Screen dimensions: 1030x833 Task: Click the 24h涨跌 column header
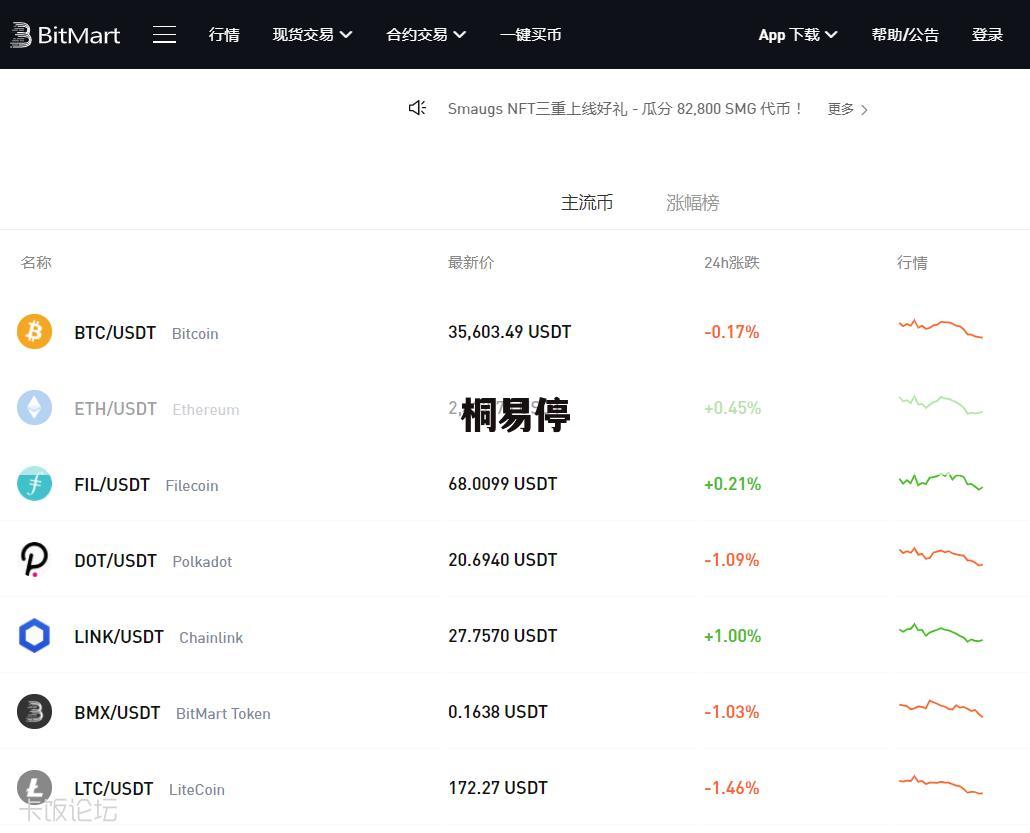[x=732, y=263]
